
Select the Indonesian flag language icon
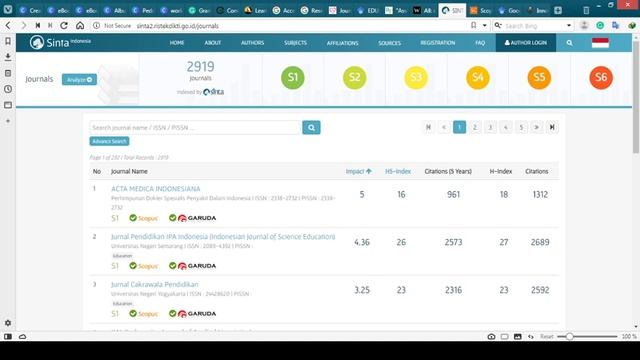pyautogui.click(x=600, y=42)
